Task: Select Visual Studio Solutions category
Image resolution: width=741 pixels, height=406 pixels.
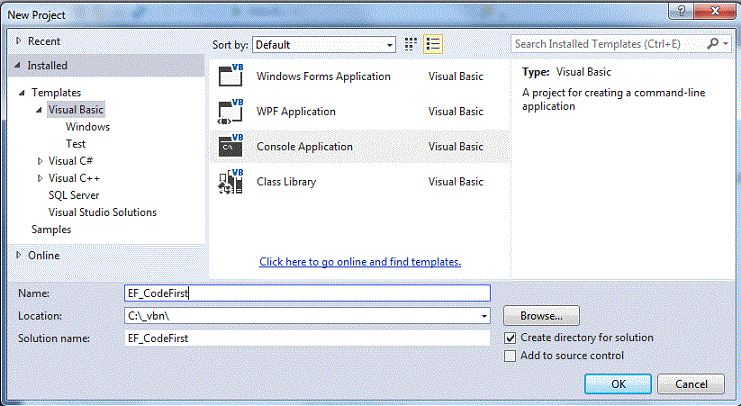Action: (102, 212)
